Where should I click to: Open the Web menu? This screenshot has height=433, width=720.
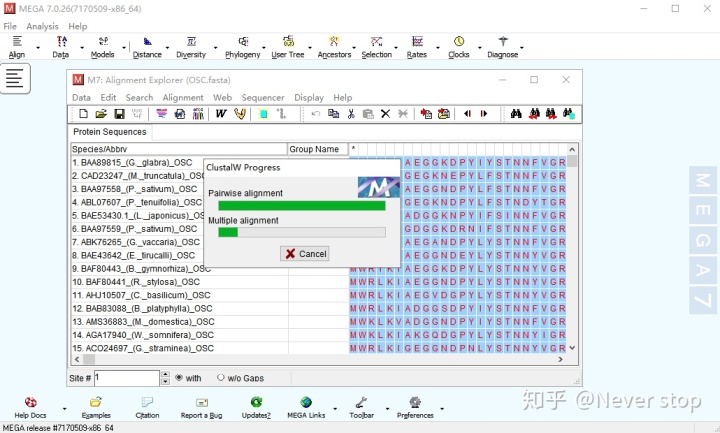[x=222, y=97]
